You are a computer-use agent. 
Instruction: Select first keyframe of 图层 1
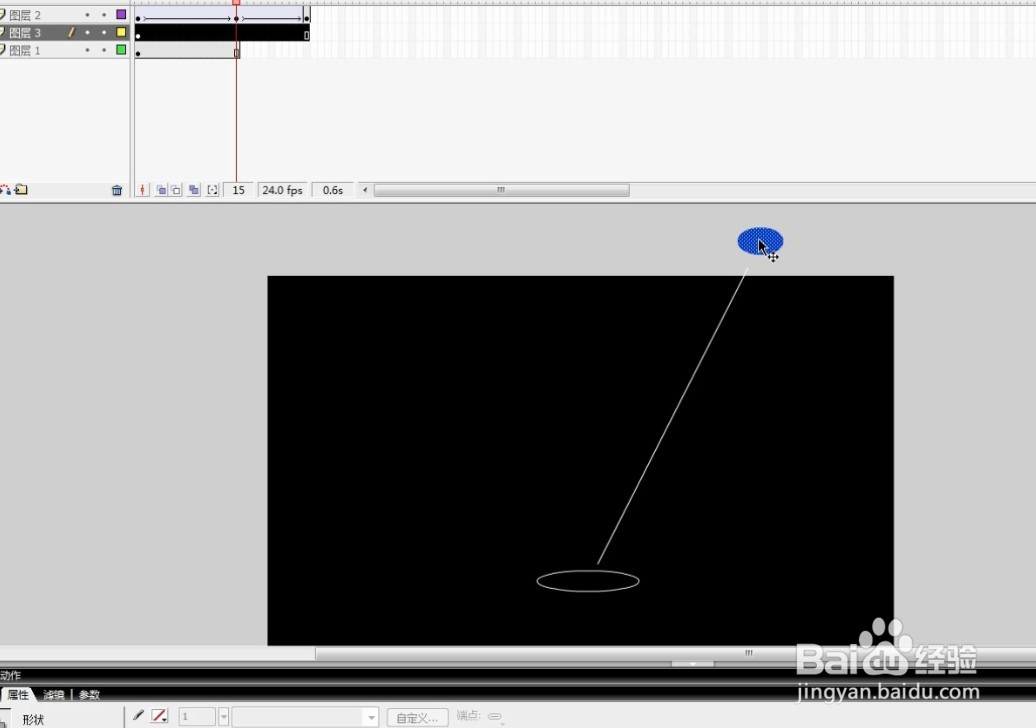pyautogui.click(x=138, y=54)
